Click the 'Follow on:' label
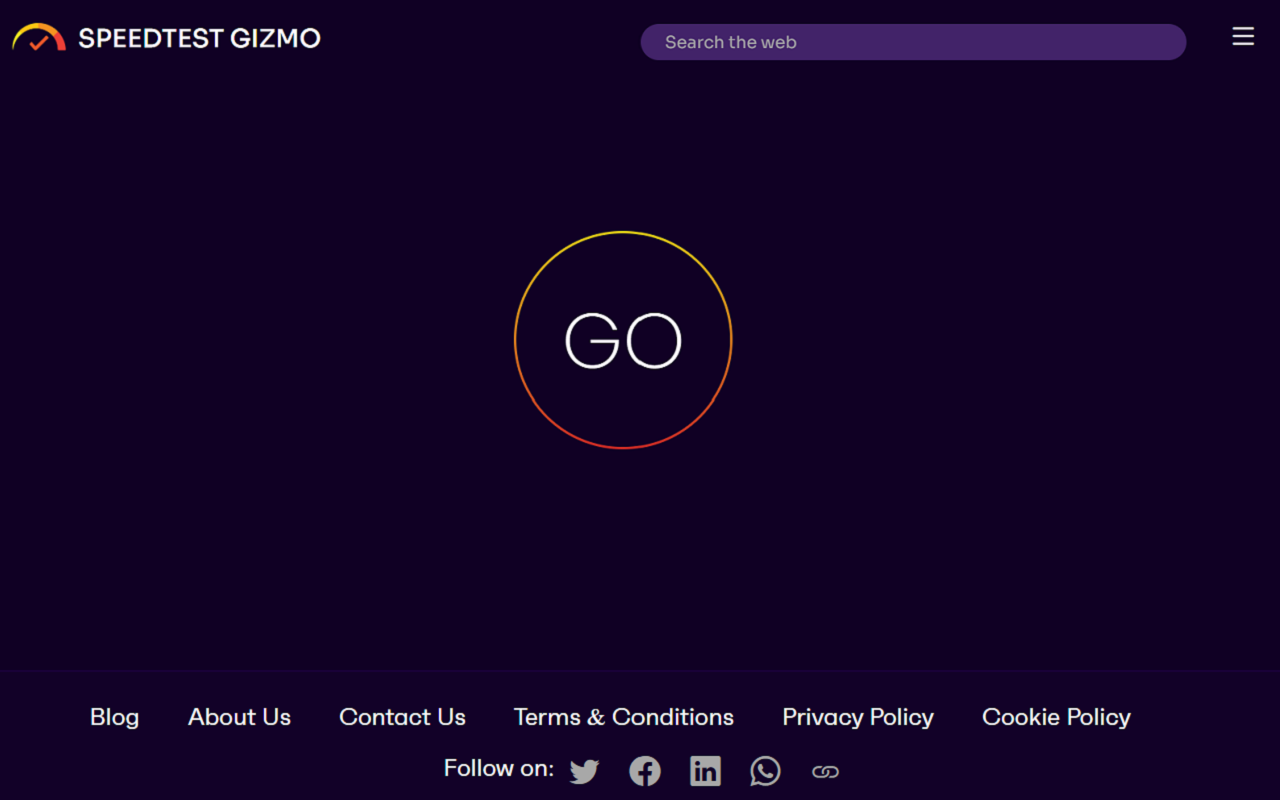The image size is (1280, 800). click(x=499, y=768)
